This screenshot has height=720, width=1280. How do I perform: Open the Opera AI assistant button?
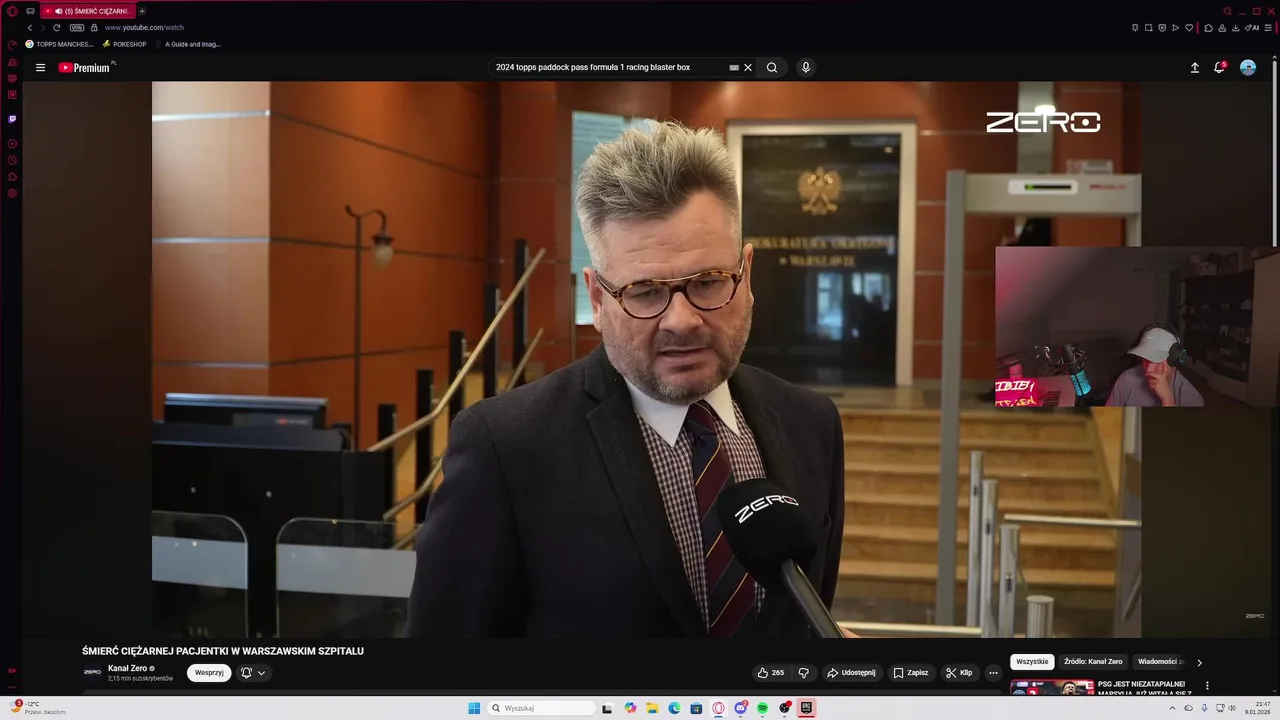[x=1252, y=28]
